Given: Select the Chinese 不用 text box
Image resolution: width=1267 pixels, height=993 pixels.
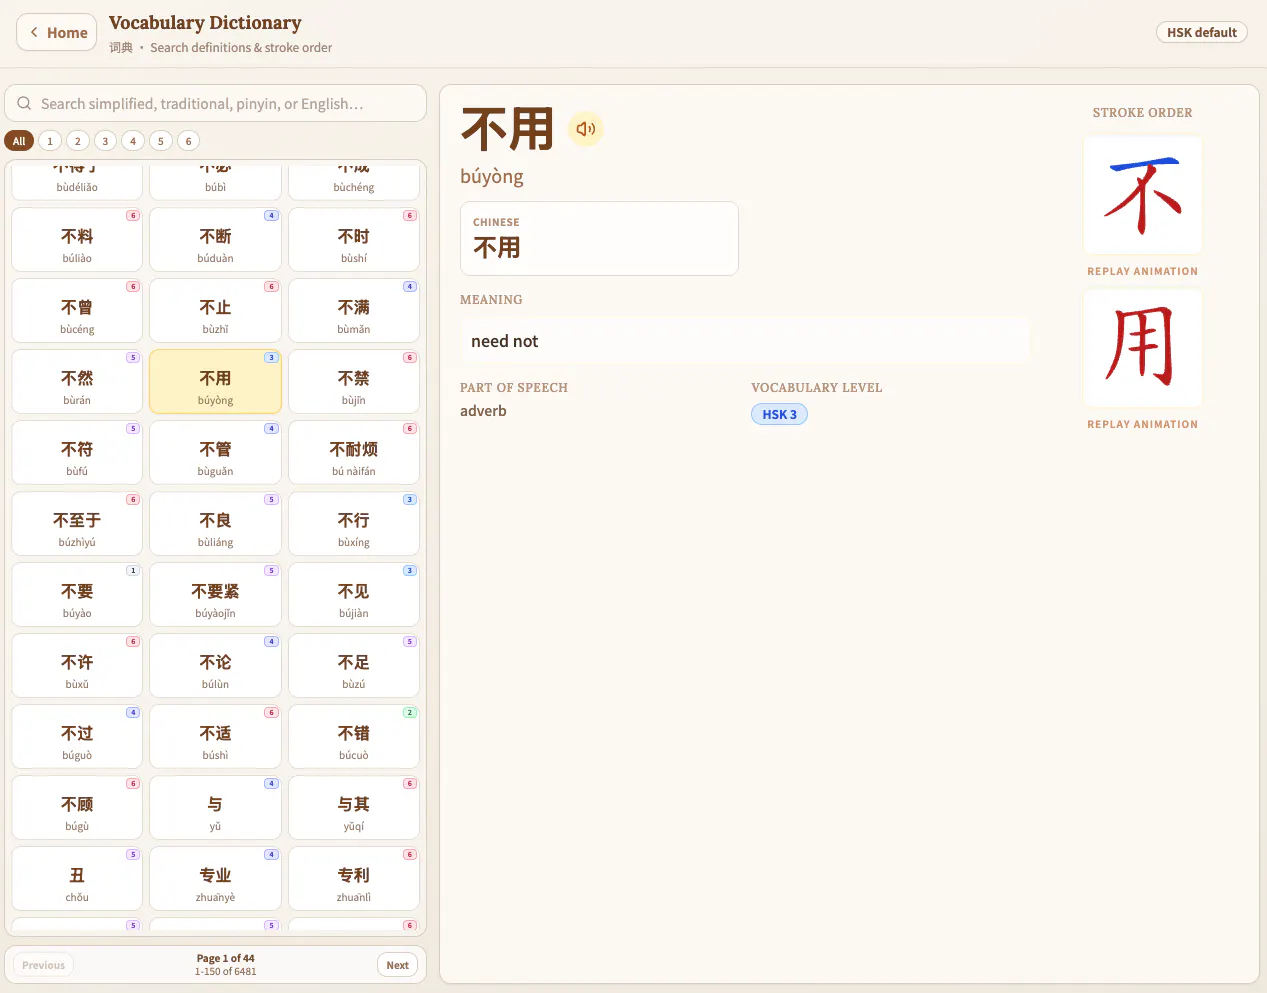Looking at the screenshot, I should point(599,238).
